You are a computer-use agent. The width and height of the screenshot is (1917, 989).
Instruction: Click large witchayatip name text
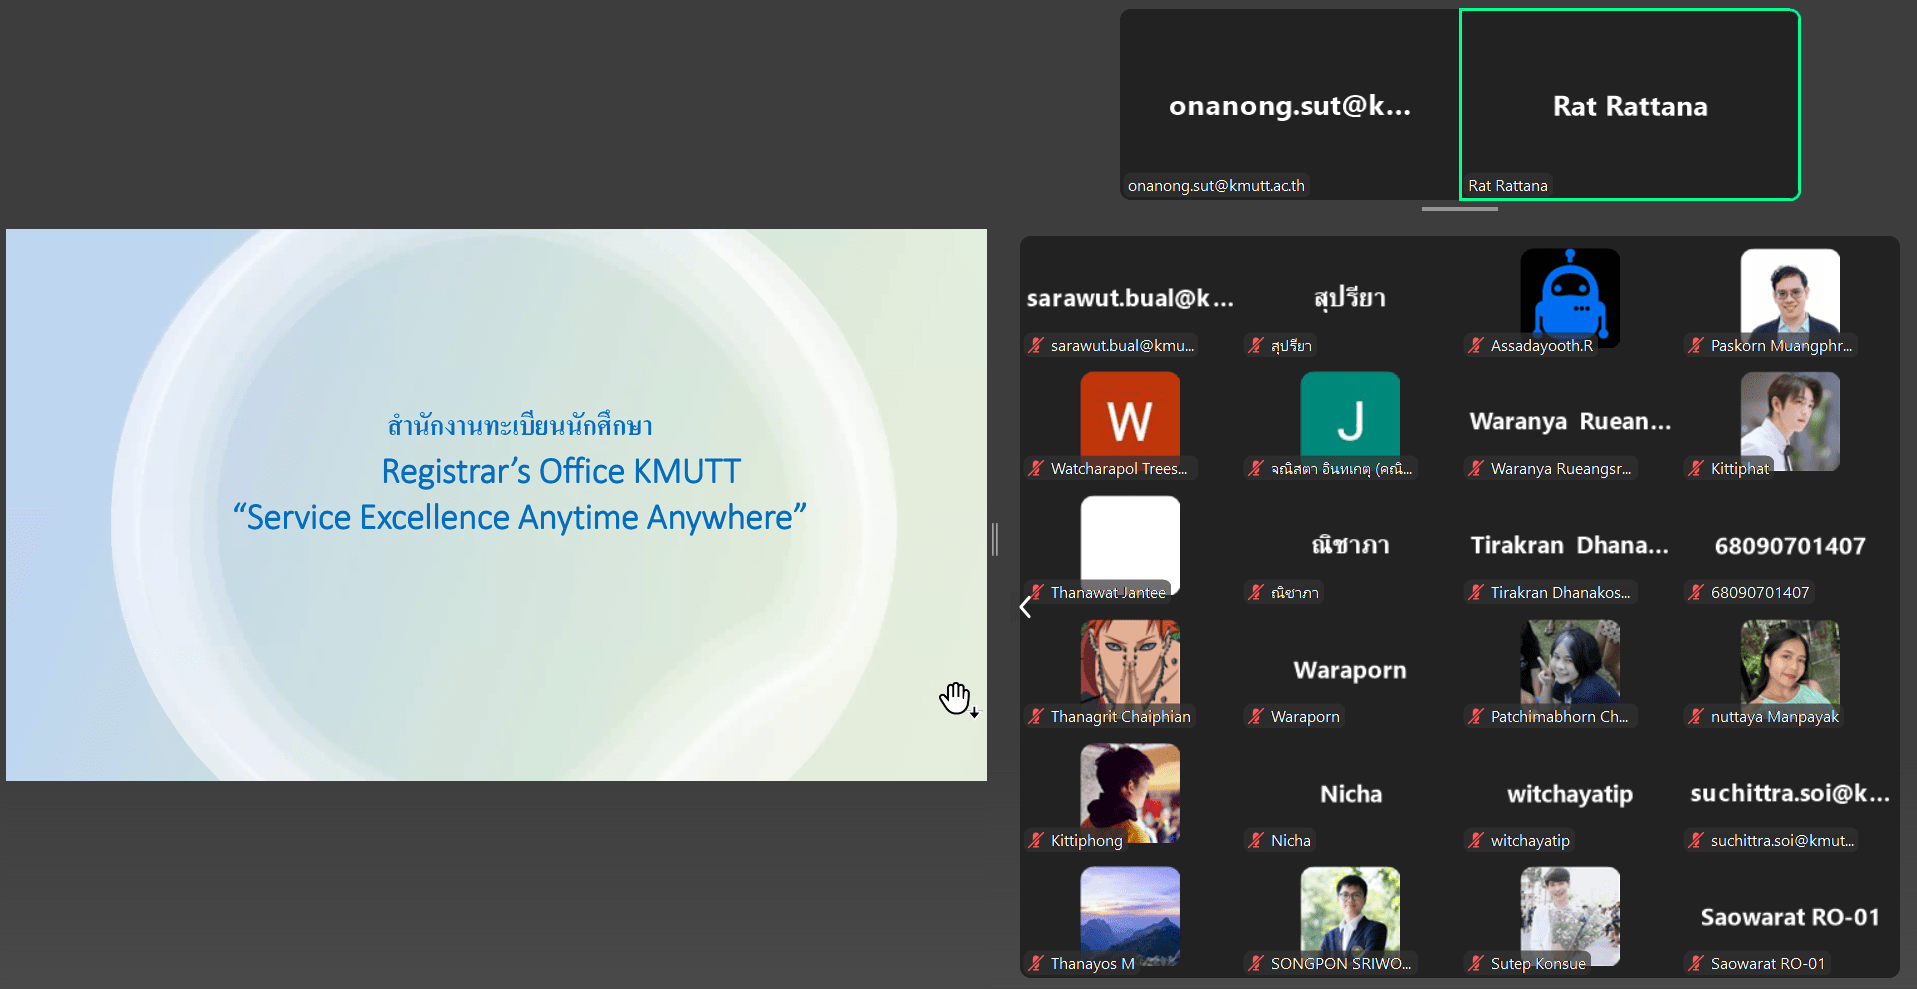1570,794
